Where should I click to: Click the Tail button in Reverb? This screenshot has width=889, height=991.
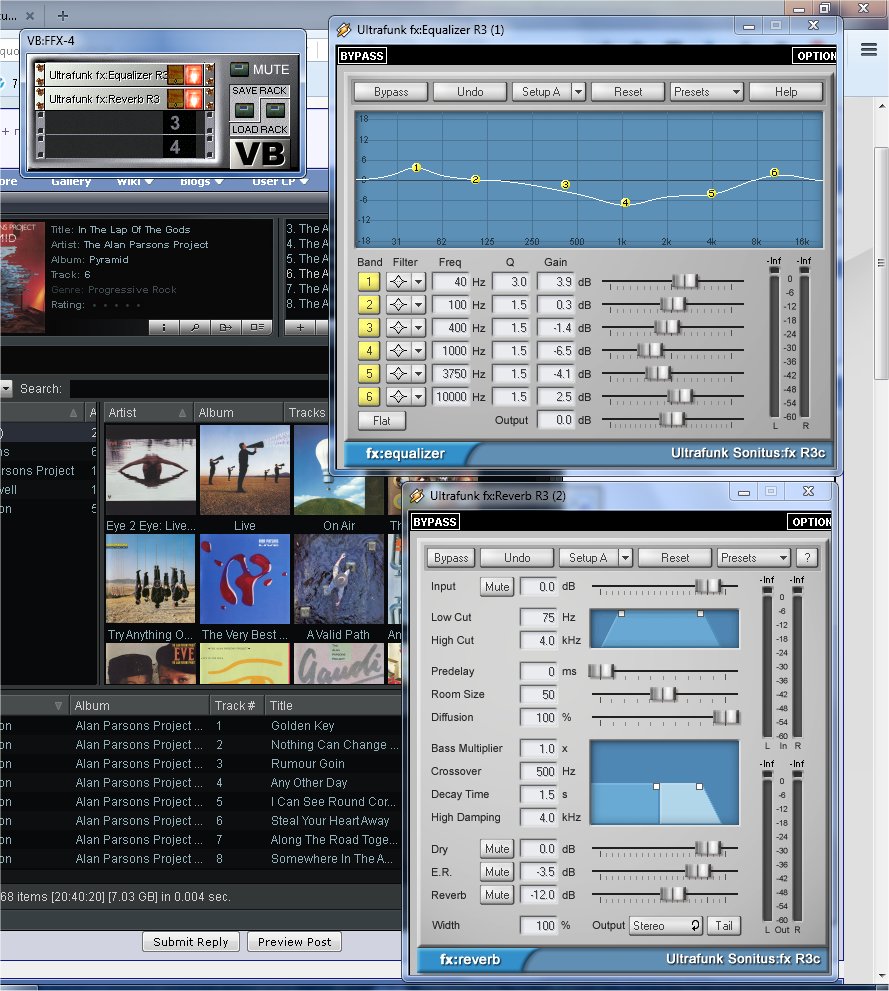tap(723, 925)
